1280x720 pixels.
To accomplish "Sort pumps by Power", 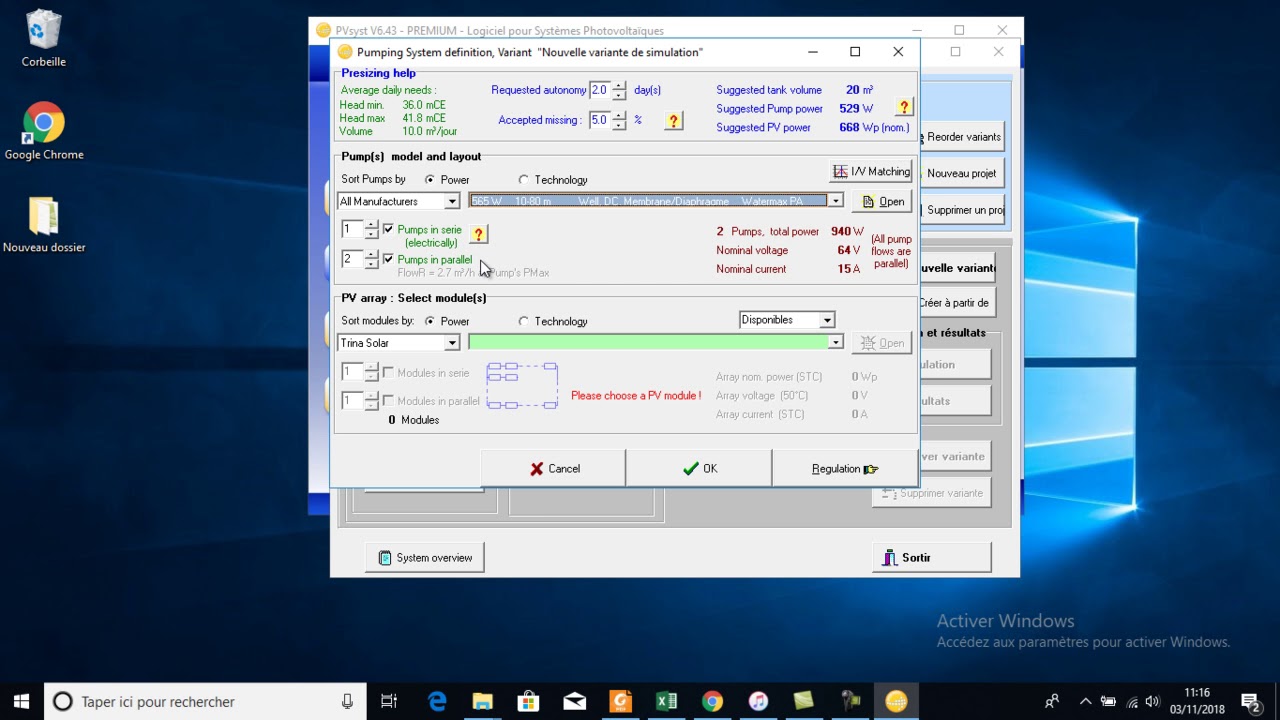I will pos(430,180).
